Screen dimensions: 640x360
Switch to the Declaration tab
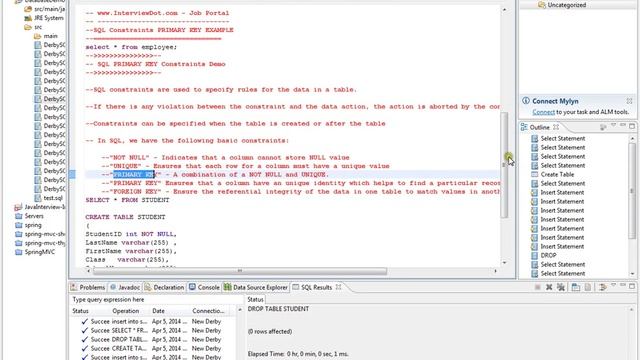coord(164,287)
